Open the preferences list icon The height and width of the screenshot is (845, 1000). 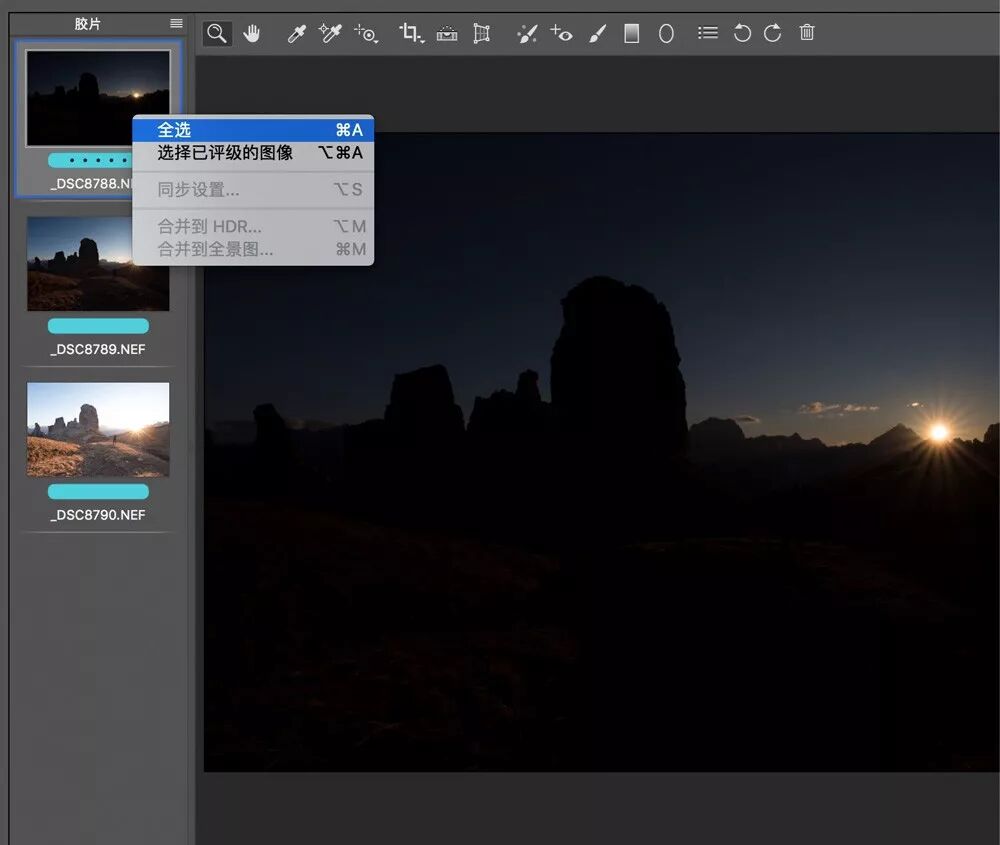point(708,33)
